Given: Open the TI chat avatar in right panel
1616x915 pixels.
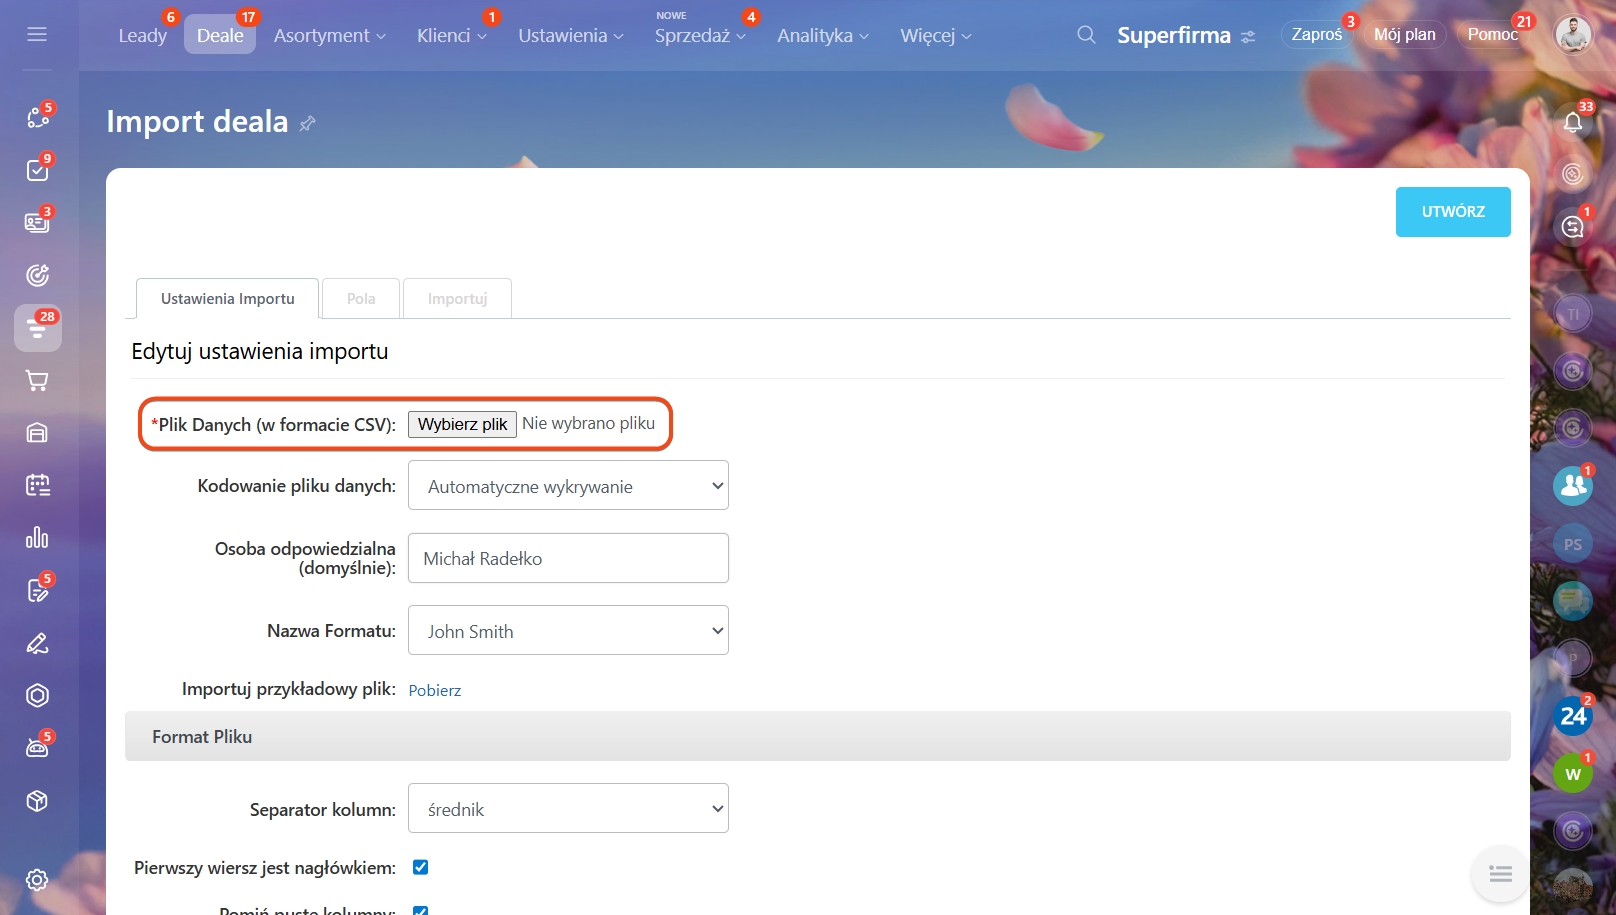Looking at the screenshot, I should (1573, 314).
